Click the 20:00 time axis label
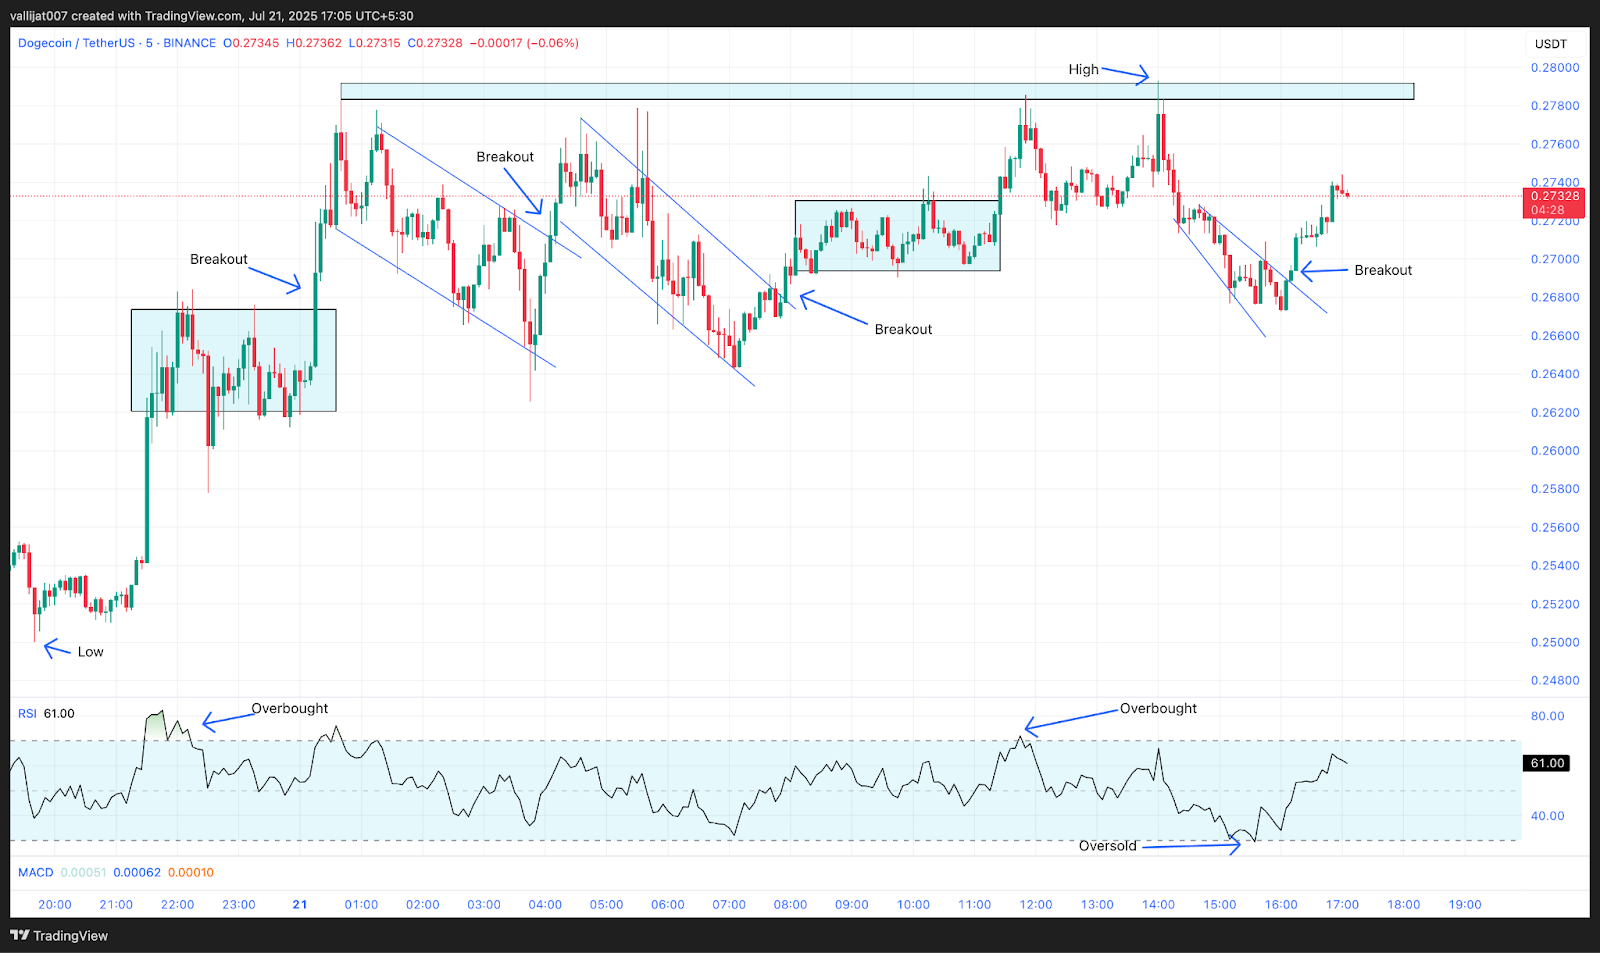This screenshot has height=953, width=1600. pos(55,904)
